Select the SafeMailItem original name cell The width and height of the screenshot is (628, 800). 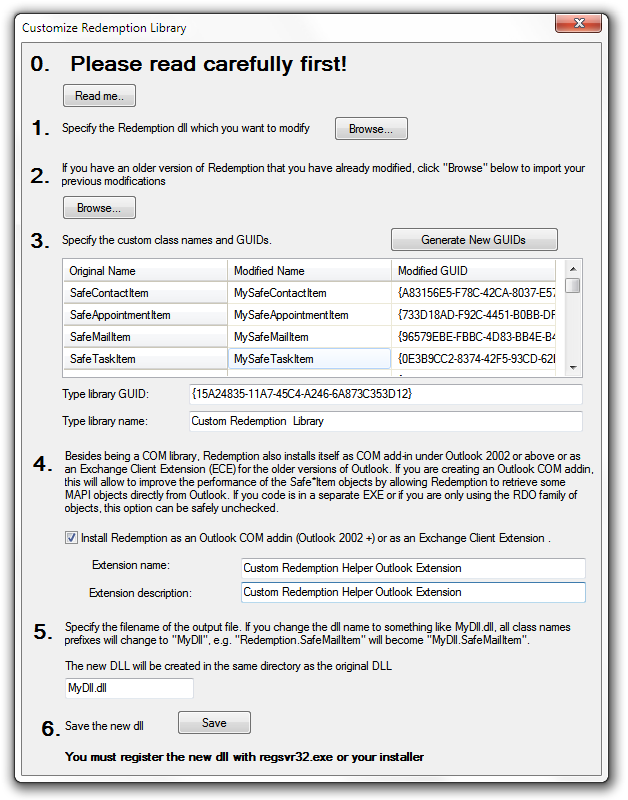[145, 337]
